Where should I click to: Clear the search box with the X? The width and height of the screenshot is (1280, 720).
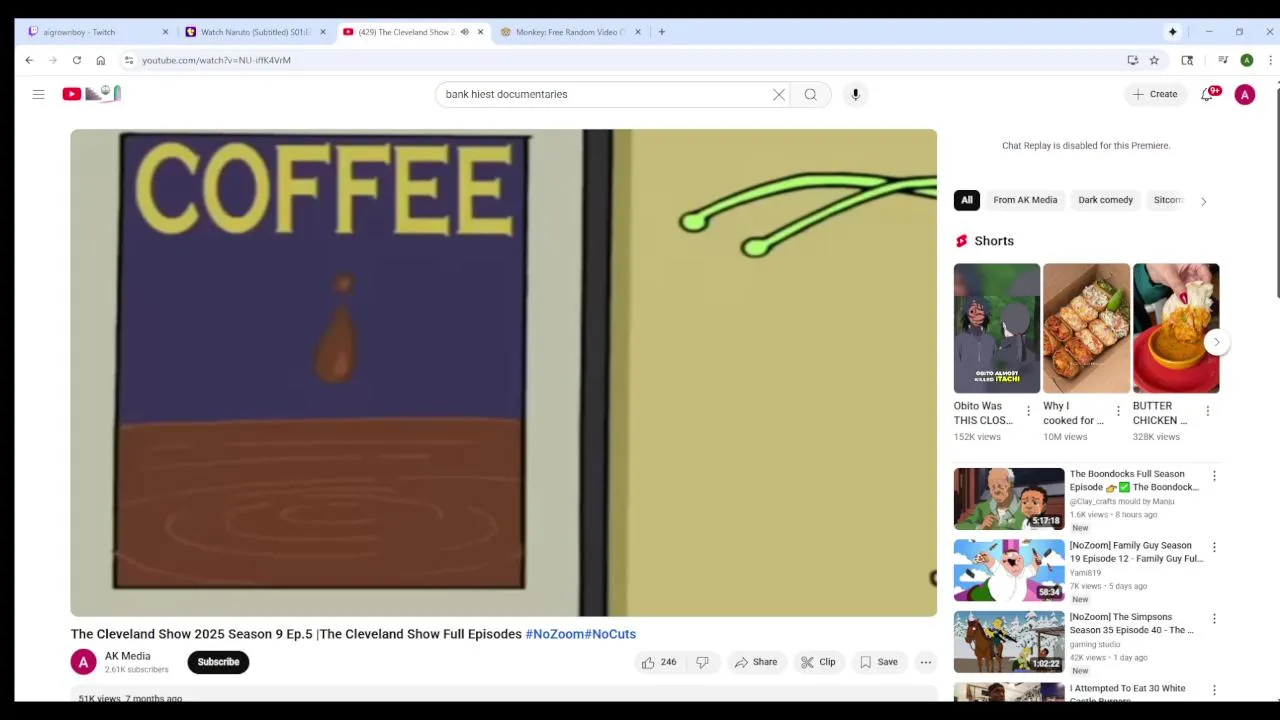(x=779, y=94)
